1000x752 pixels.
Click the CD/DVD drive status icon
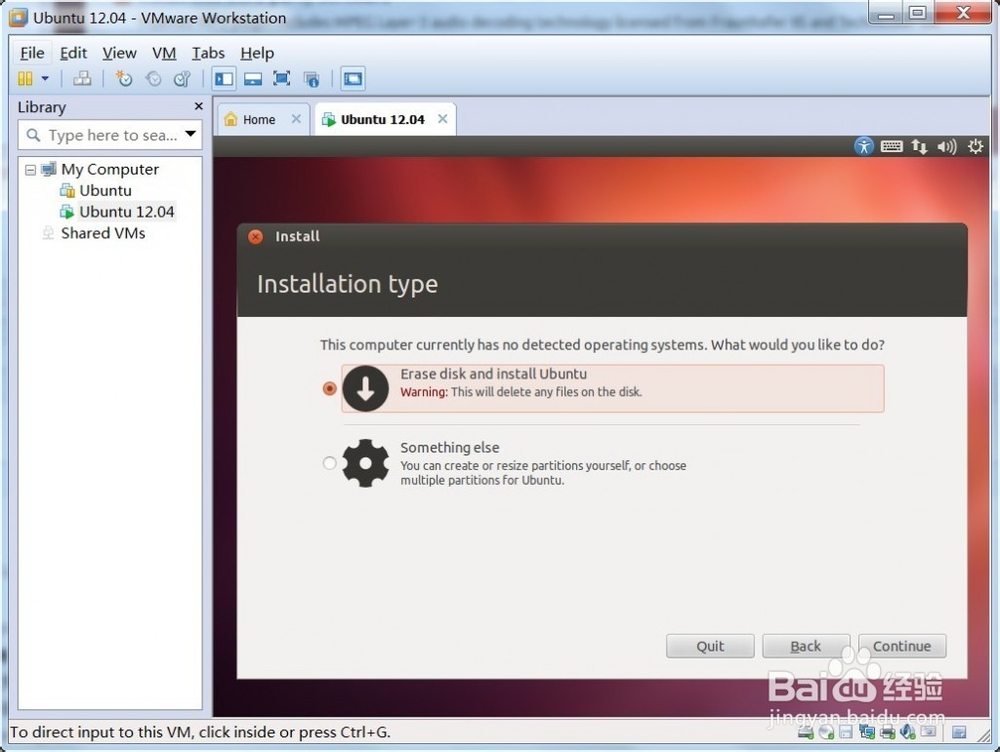(x=826, y=732)
